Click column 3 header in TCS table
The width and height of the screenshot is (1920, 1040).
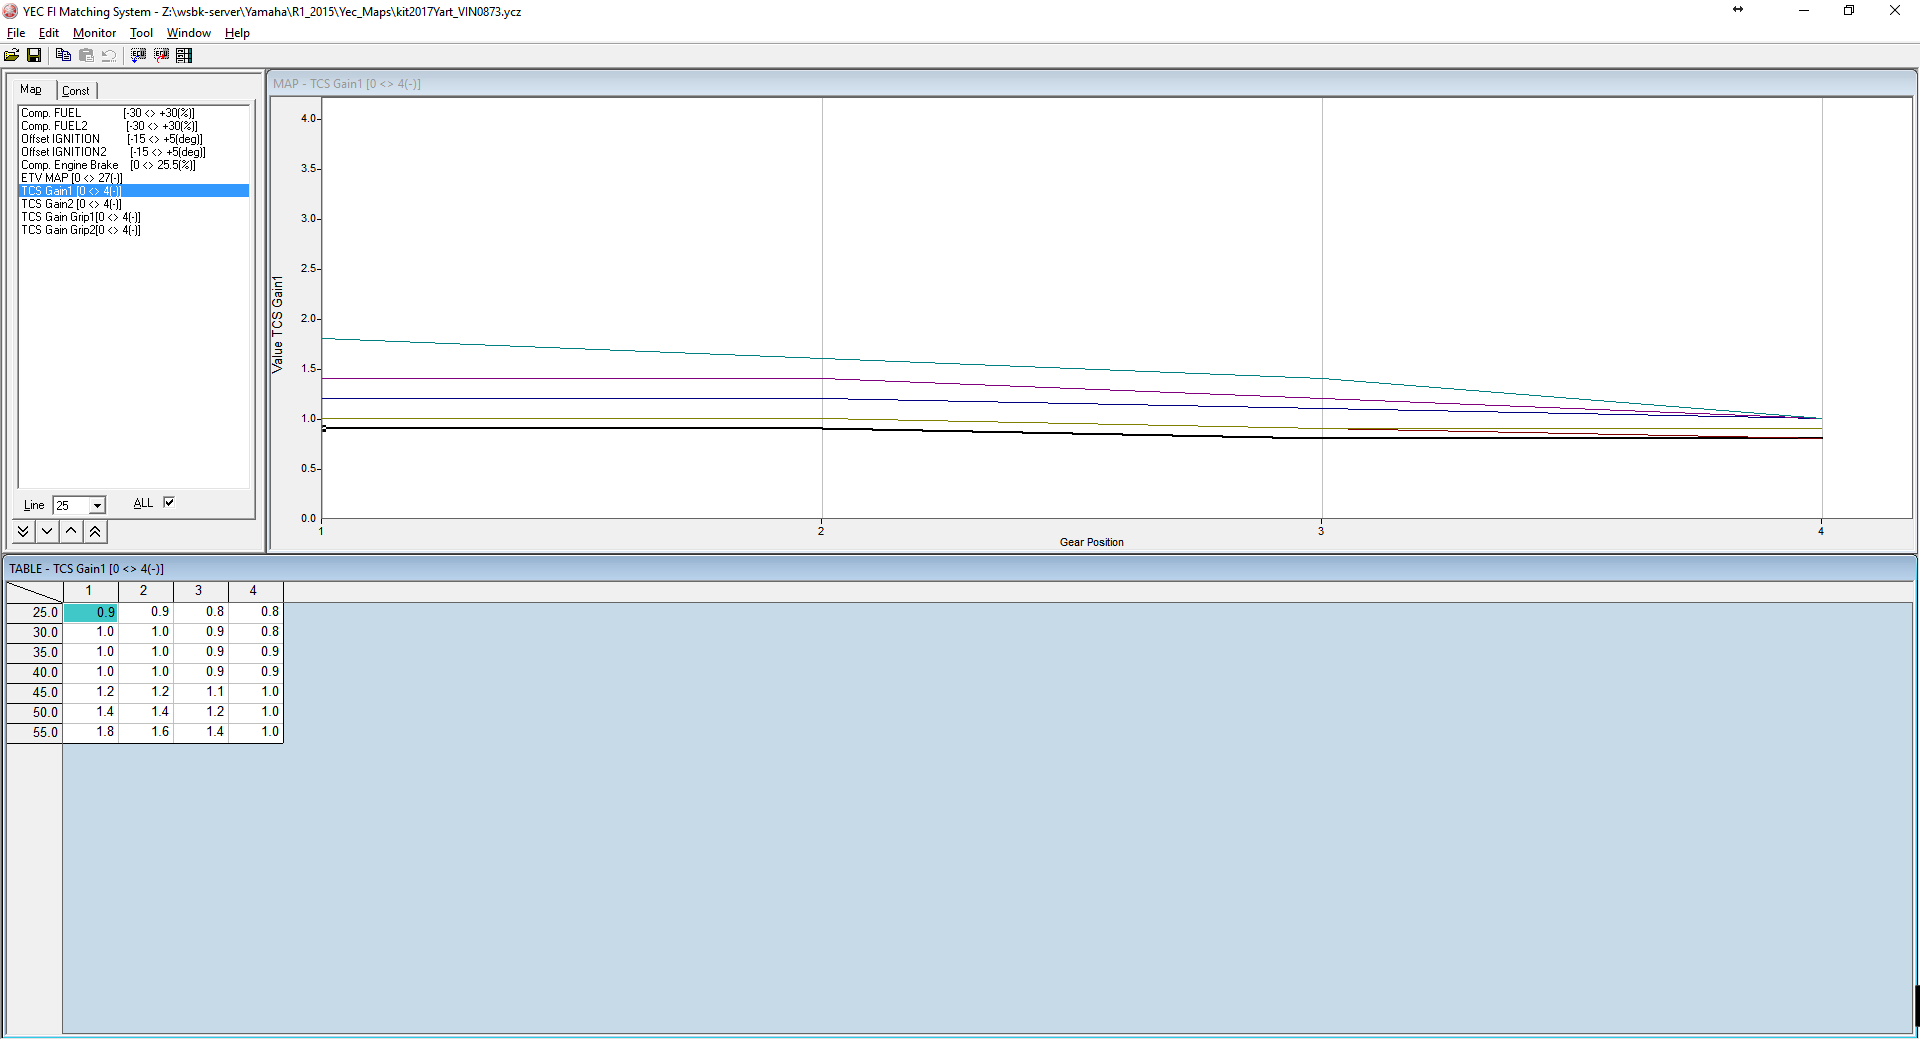click(199, 591)
